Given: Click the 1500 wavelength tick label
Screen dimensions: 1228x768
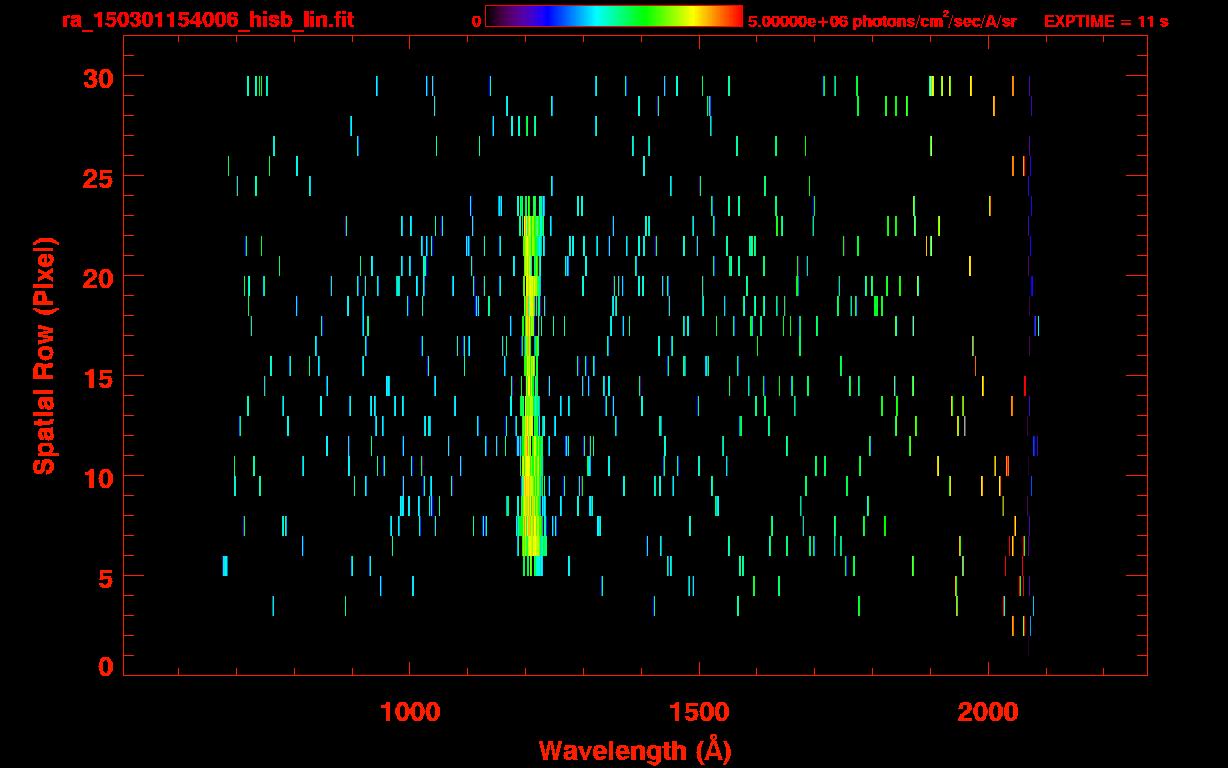Looking at the screenshot, I should pos(699,712).
